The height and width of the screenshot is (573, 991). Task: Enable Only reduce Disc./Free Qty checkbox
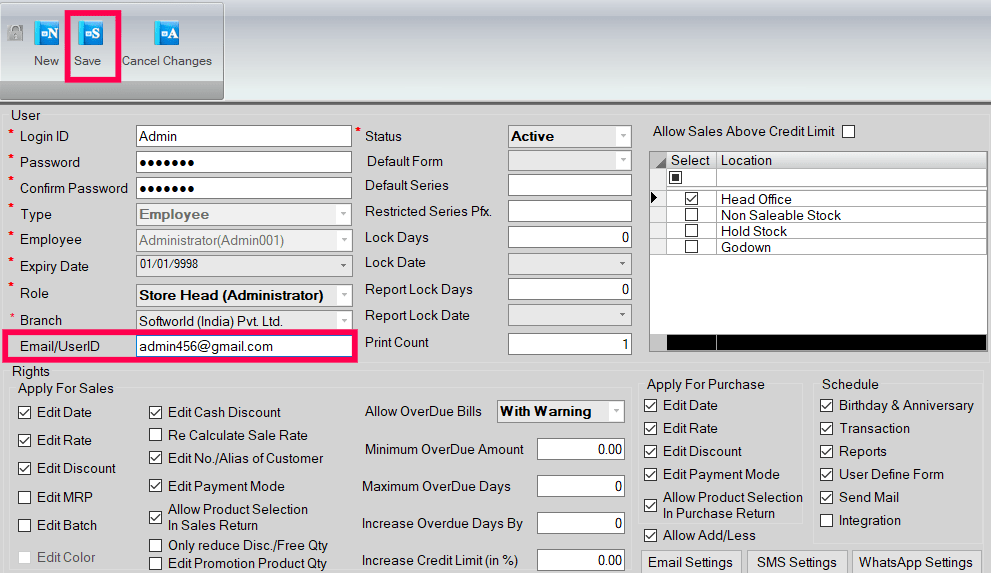tap(155, 545)
